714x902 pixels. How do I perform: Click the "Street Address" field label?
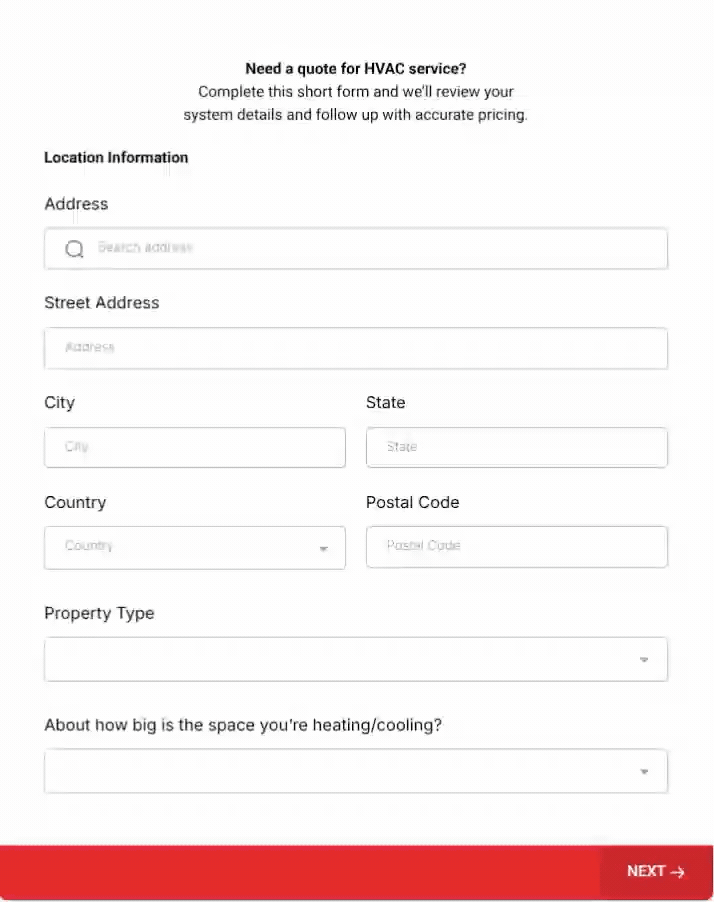click(x=102, y=303)
